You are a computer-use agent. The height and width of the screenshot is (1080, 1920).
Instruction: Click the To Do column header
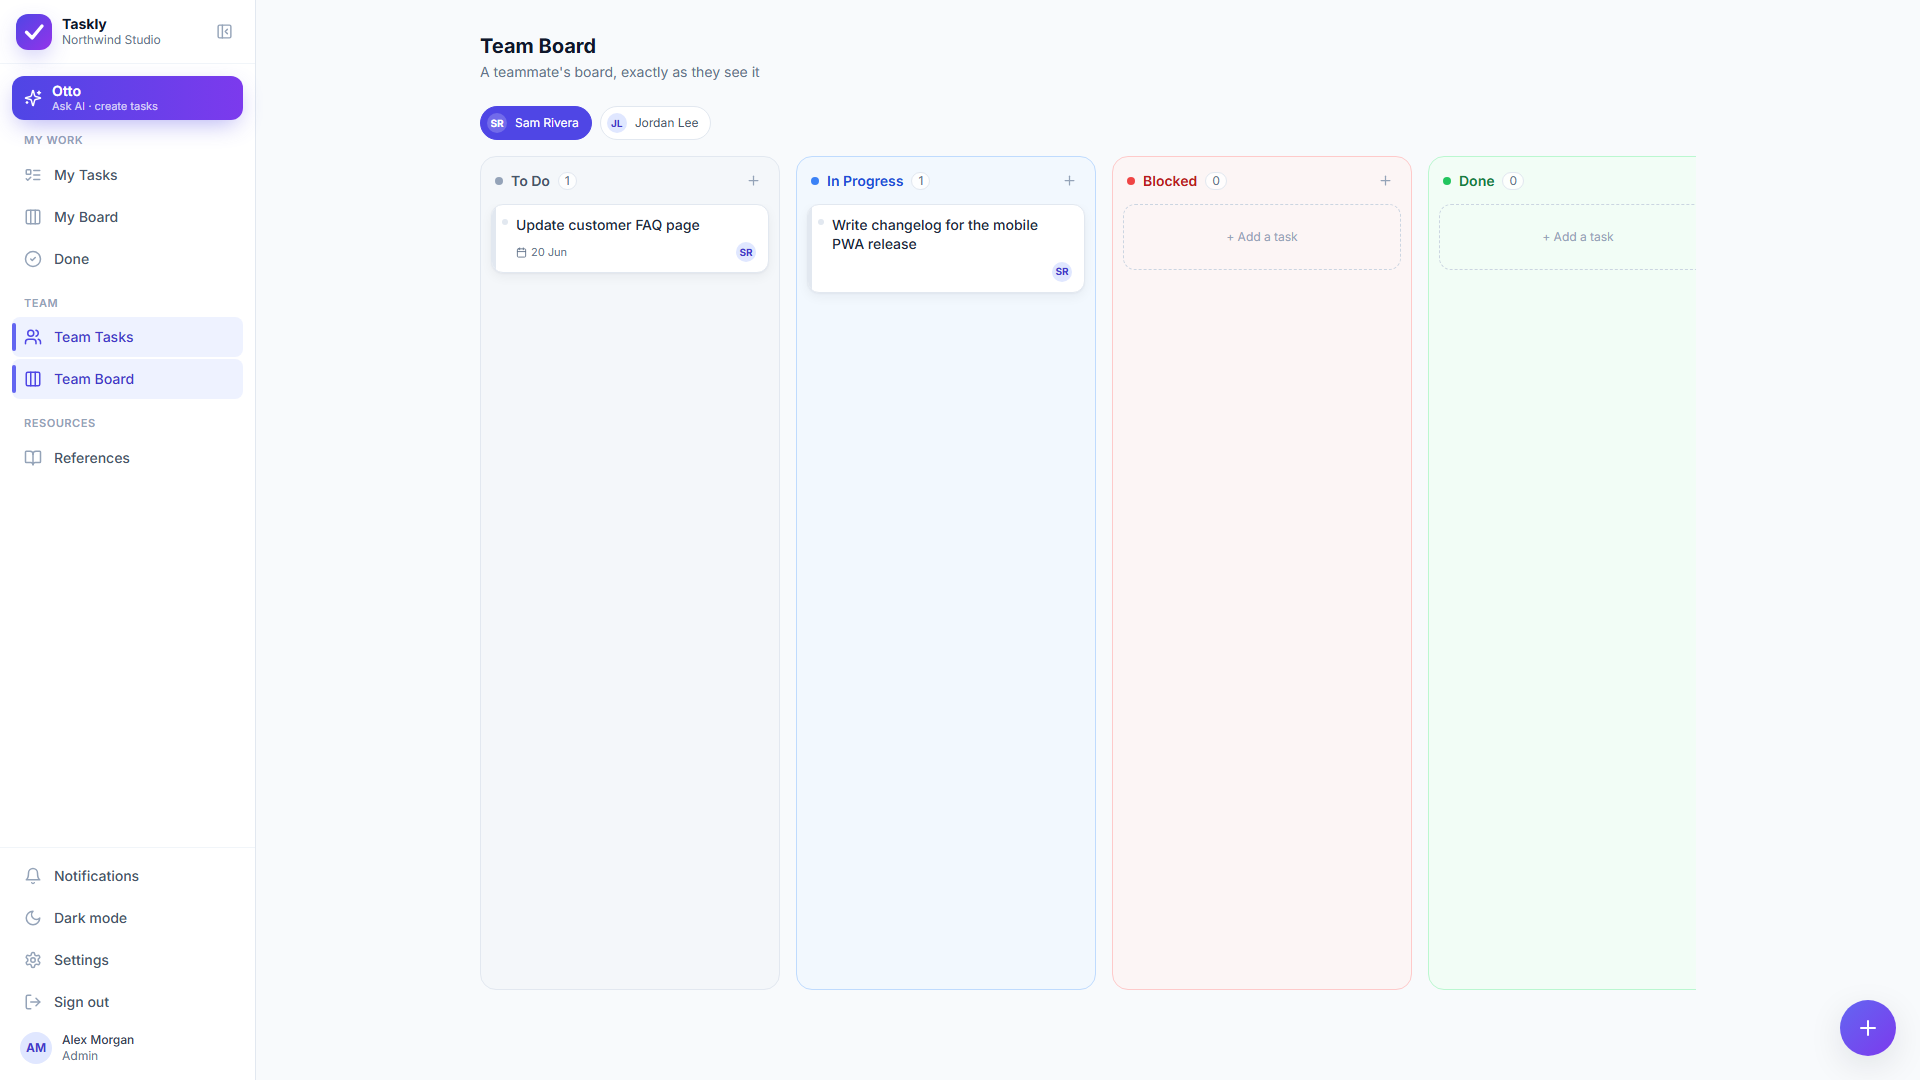(x=530, y=181)
